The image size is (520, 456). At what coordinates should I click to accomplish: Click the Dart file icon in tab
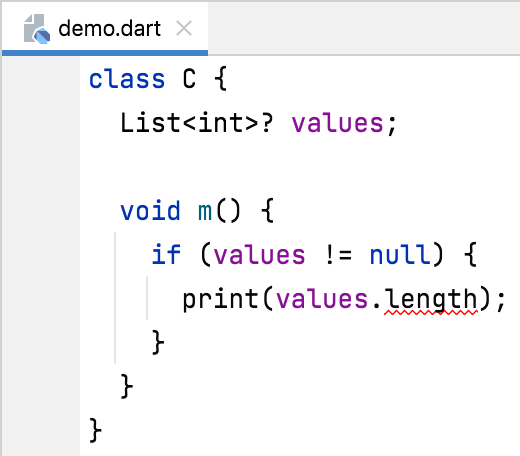[37, 29]
